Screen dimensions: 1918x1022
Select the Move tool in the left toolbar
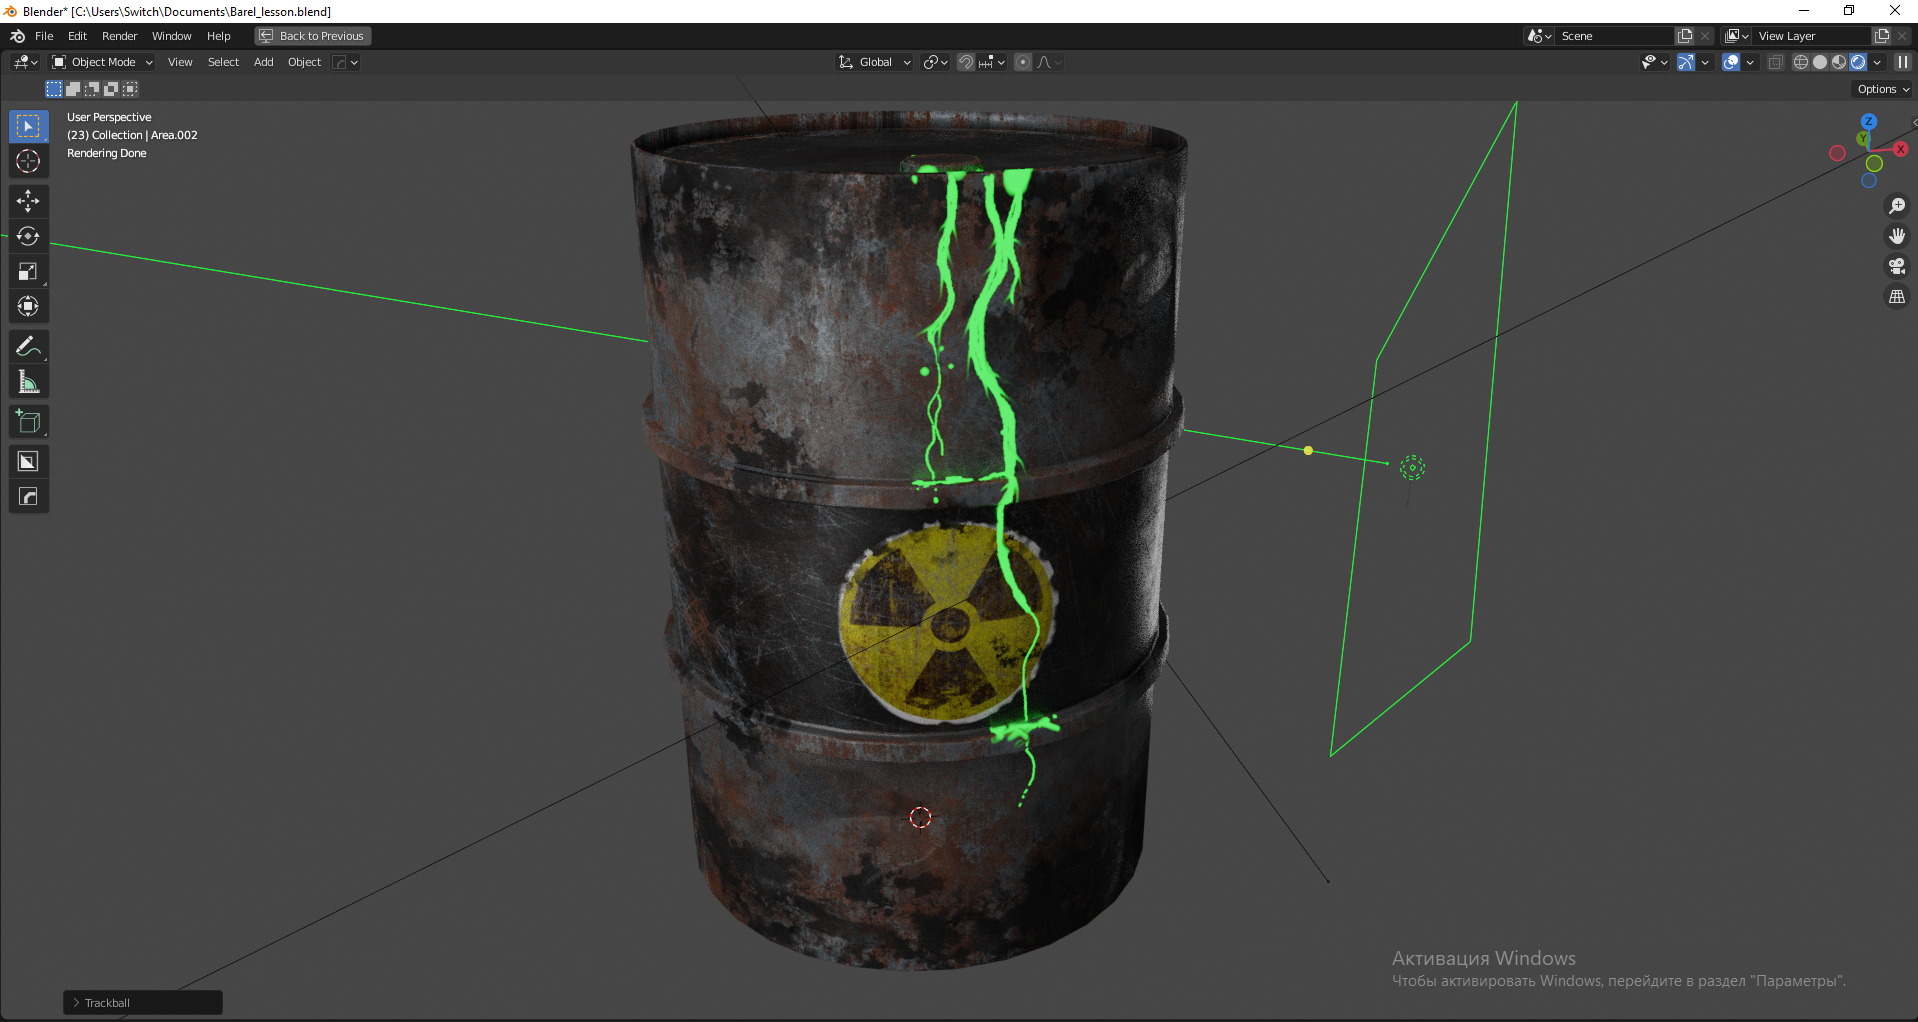point(28,201)
